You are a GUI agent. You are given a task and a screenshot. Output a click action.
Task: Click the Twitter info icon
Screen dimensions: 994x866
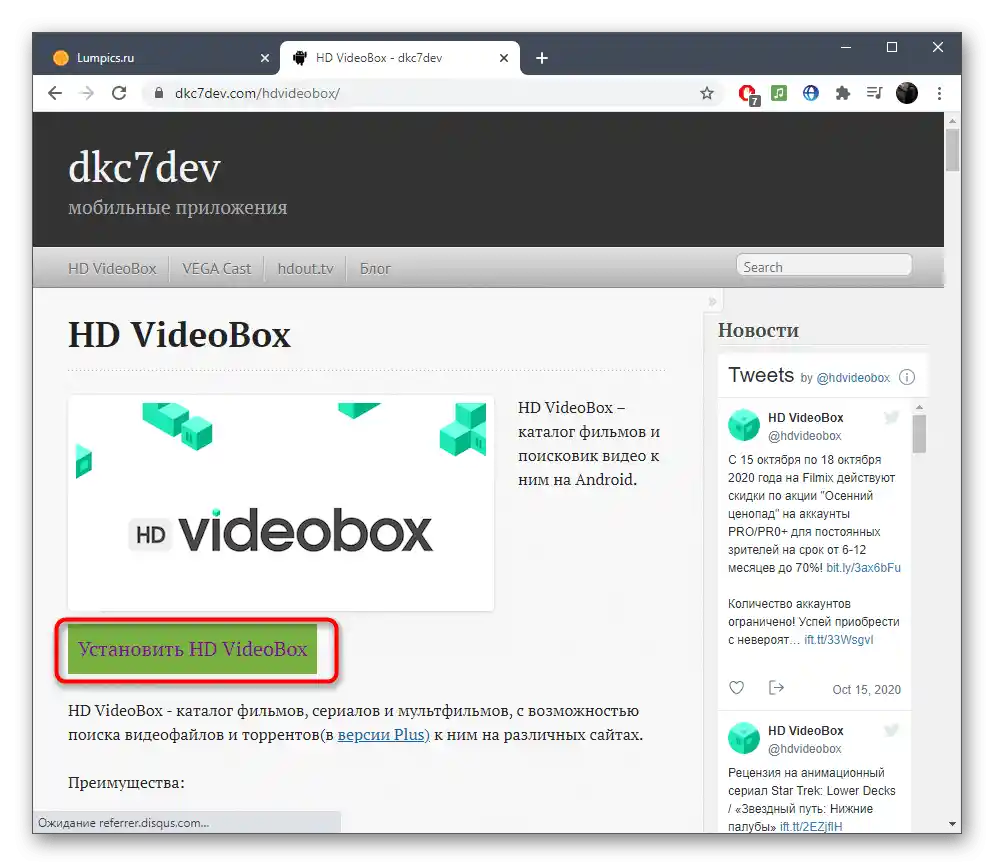[x=907, y=377]
